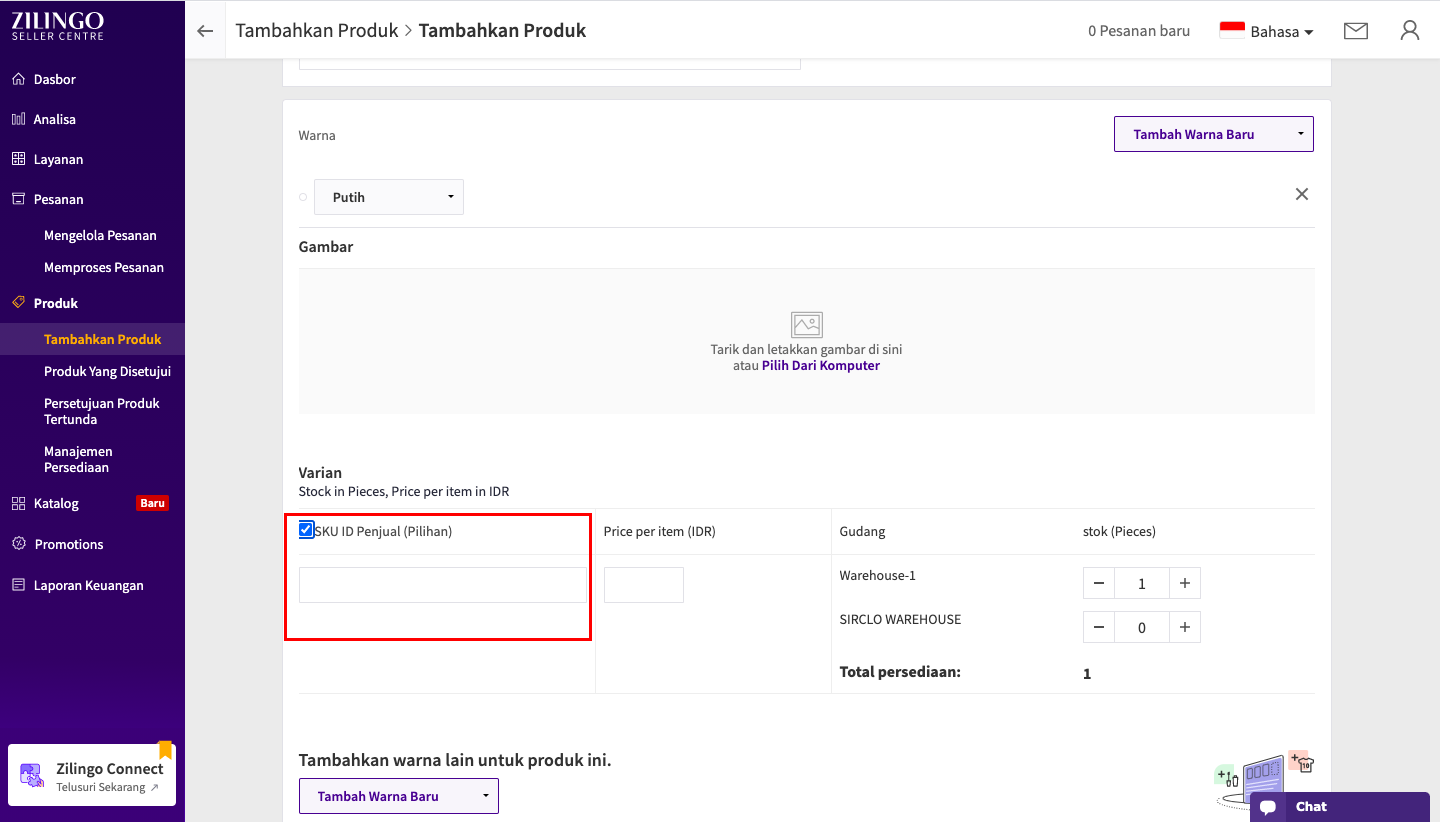Go to Analisa section
This screenshot has height=822, width=1440.
(55, 119)
